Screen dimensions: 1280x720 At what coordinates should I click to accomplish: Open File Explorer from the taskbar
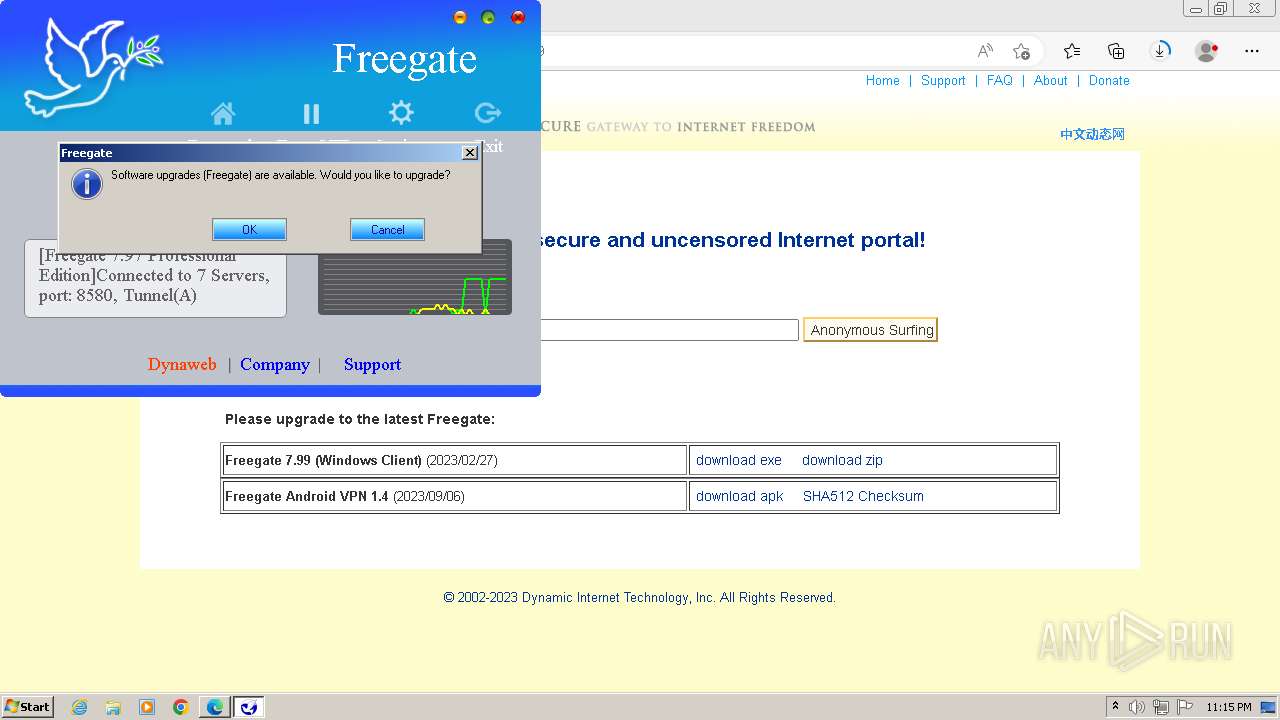(x=113, y=707)
